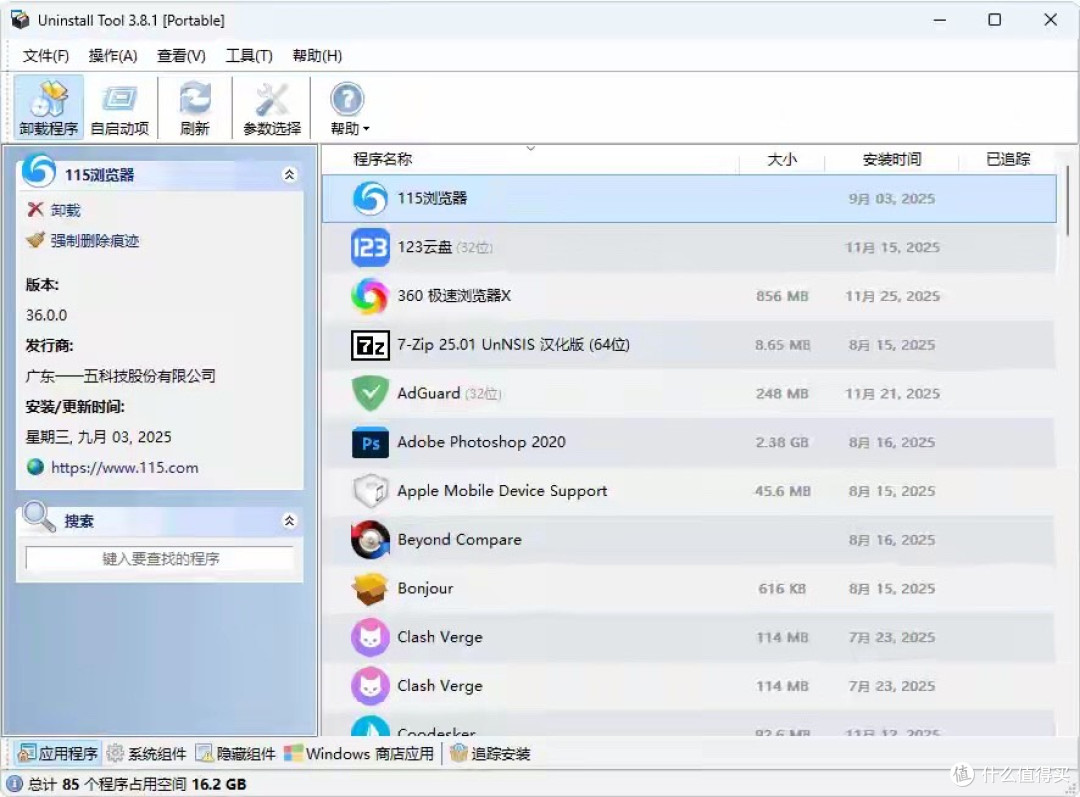Click the partially visible Coodesker row
Screen dimensions: 1080x797
coord(689,725)
